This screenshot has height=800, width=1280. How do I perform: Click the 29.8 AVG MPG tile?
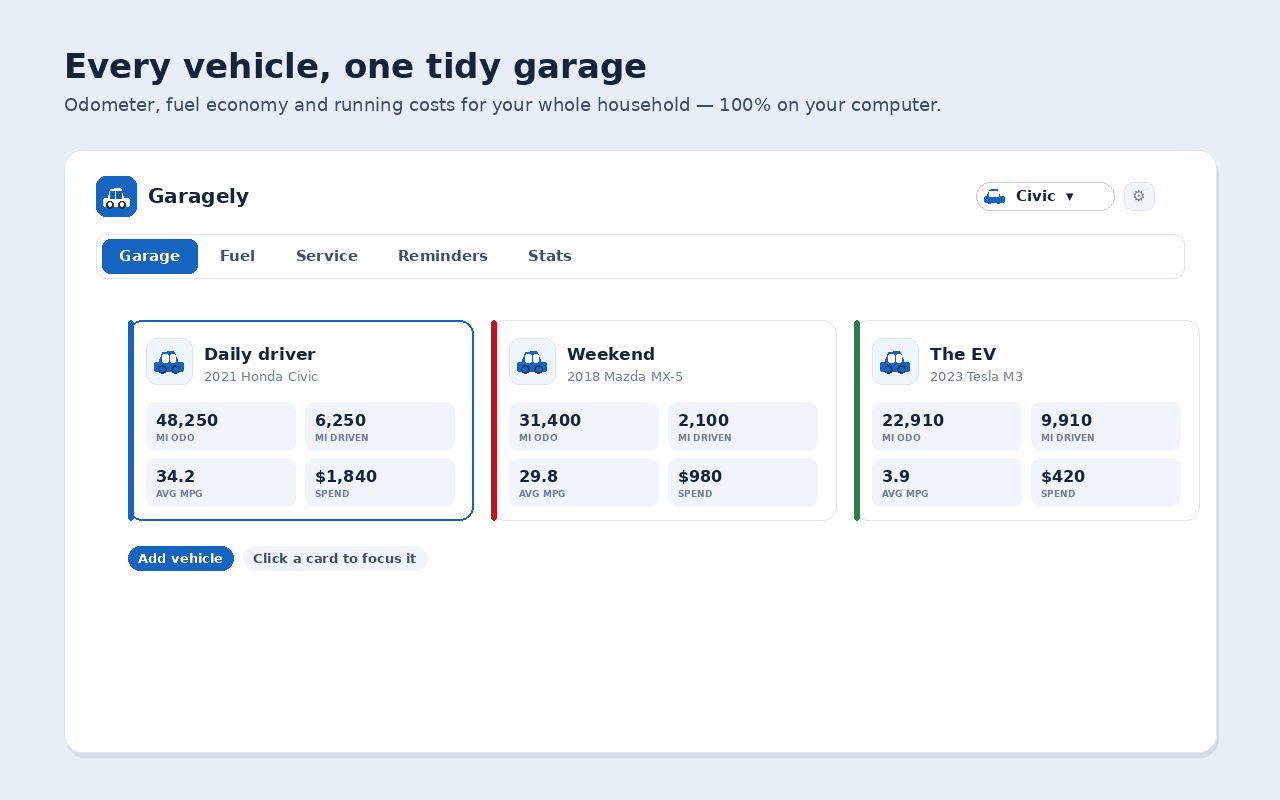click(584, 483)
